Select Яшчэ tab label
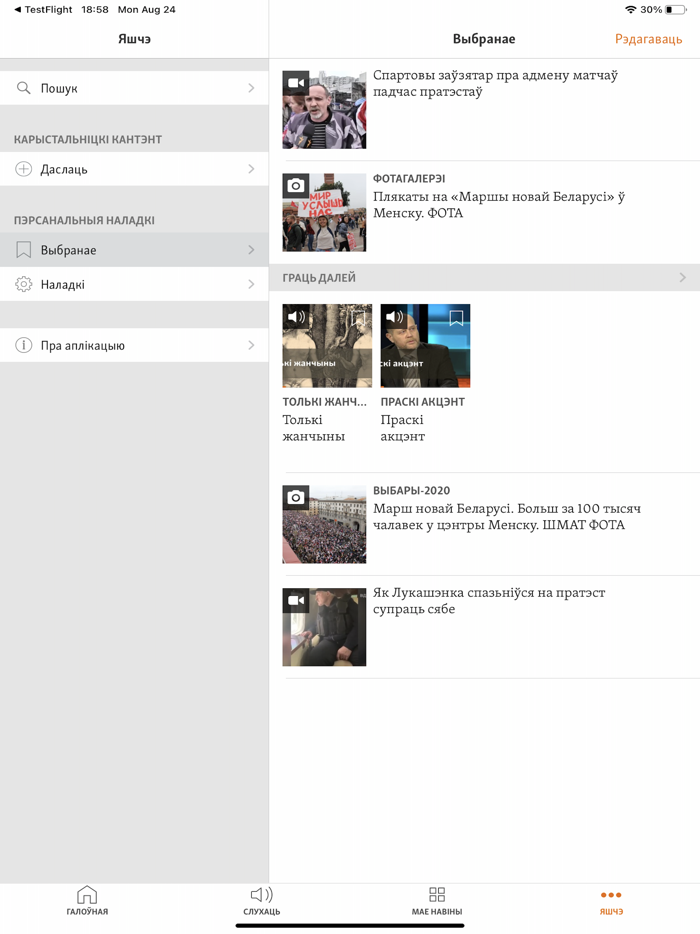This screenshot has width=700, height=934. tap(611, 911)
